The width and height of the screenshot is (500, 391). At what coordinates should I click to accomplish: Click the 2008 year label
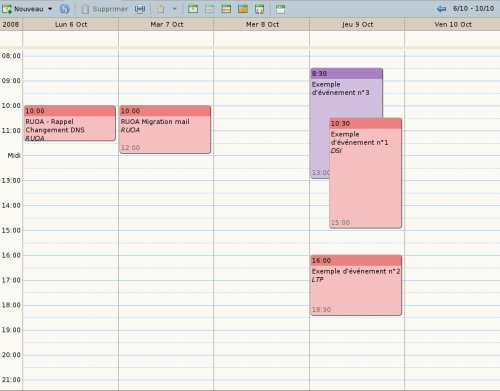coord(11,24)
